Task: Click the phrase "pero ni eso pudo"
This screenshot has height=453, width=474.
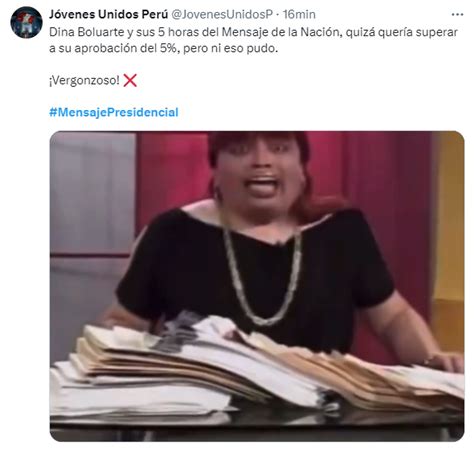Action: pyautogui.click(x=230, y=49)
